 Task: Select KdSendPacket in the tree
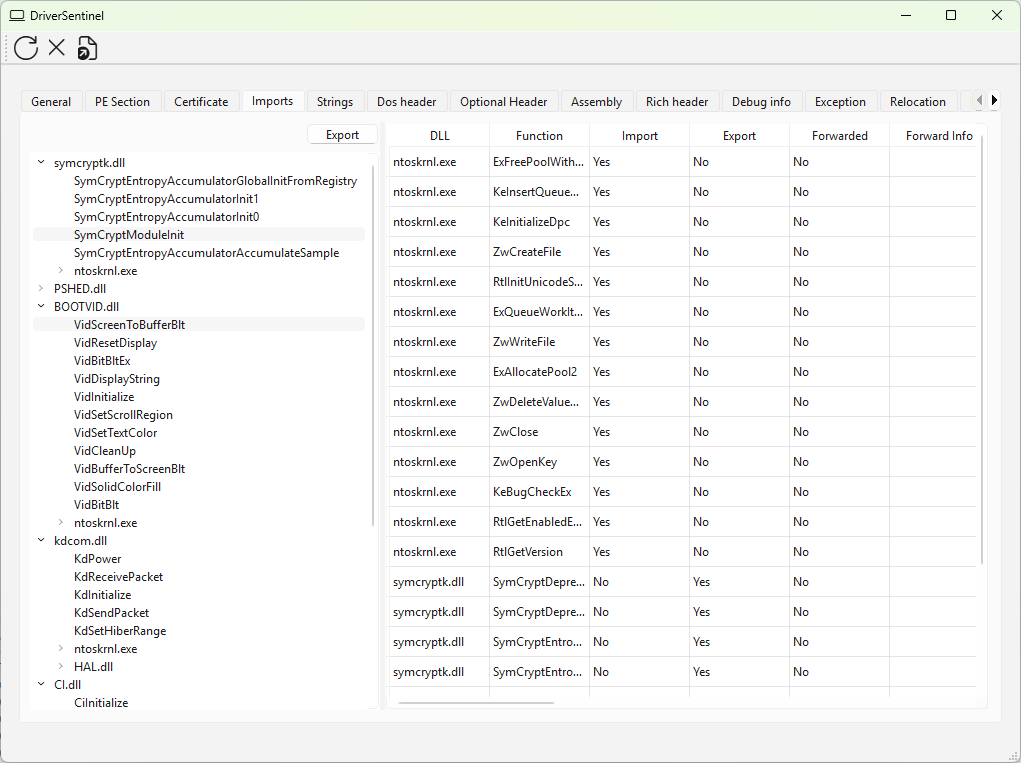[111, 612]
